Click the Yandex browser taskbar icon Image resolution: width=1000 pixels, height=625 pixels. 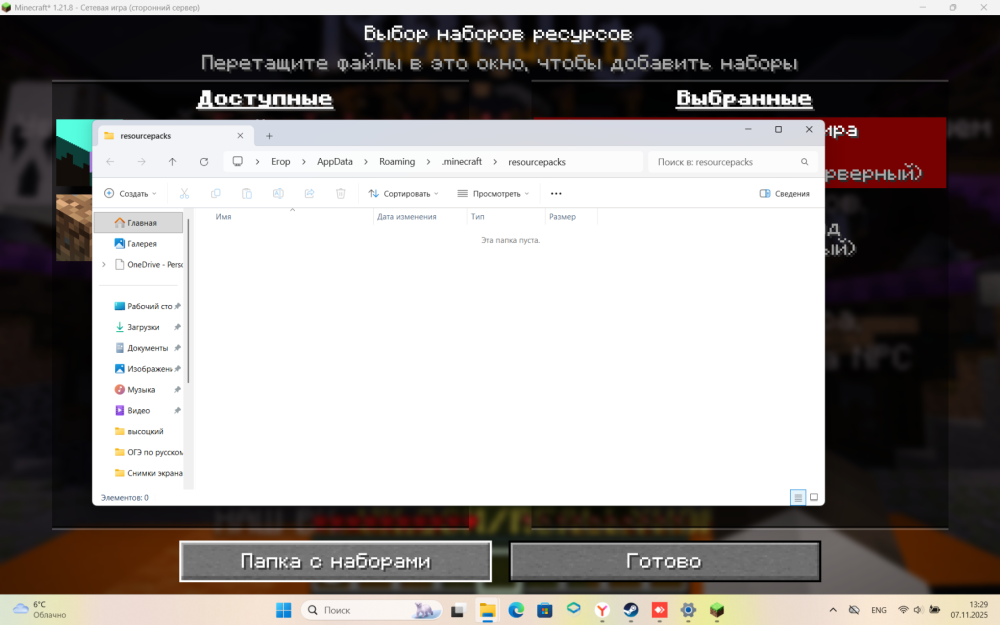coord(602,610)
